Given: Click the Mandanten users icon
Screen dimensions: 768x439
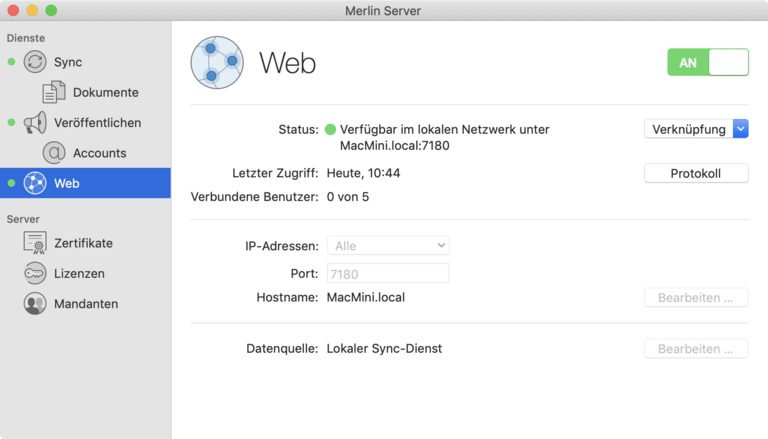Looking at the screenshot, I should (35, 304).
